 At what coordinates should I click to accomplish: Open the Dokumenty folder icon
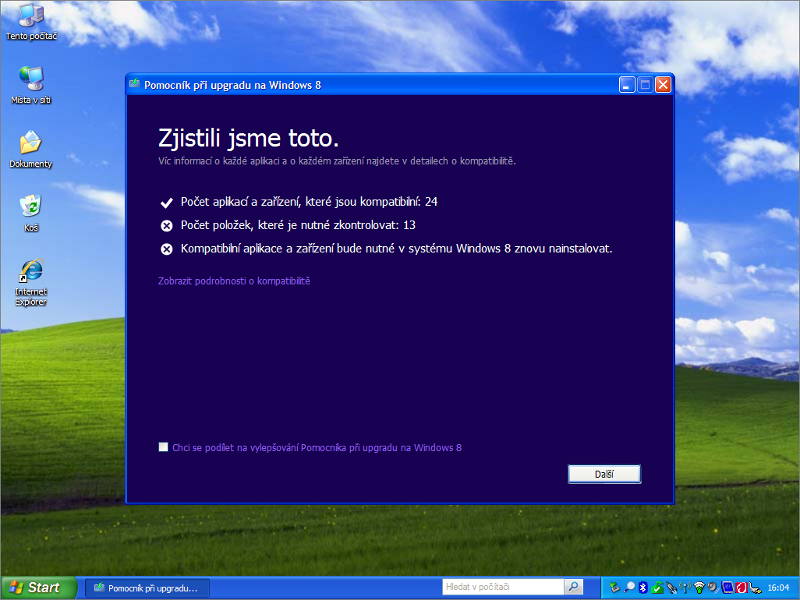[31, 149]
